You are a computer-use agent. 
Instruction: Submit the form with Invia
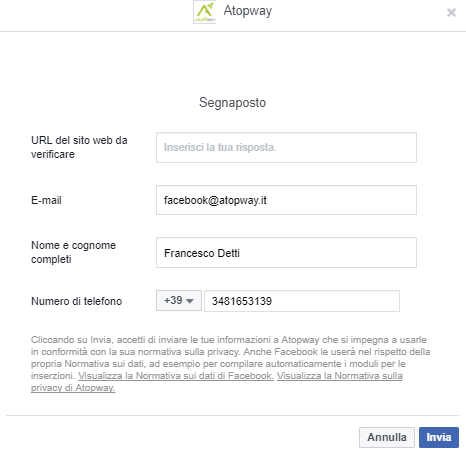(439, 437)
